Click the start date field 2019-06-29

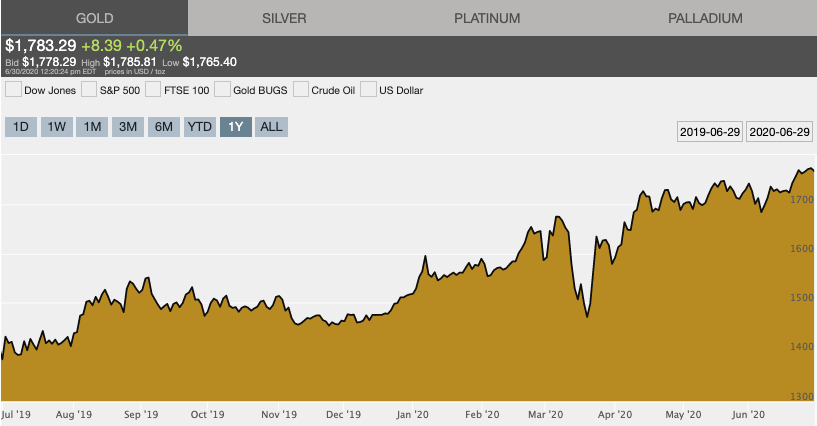710,132
